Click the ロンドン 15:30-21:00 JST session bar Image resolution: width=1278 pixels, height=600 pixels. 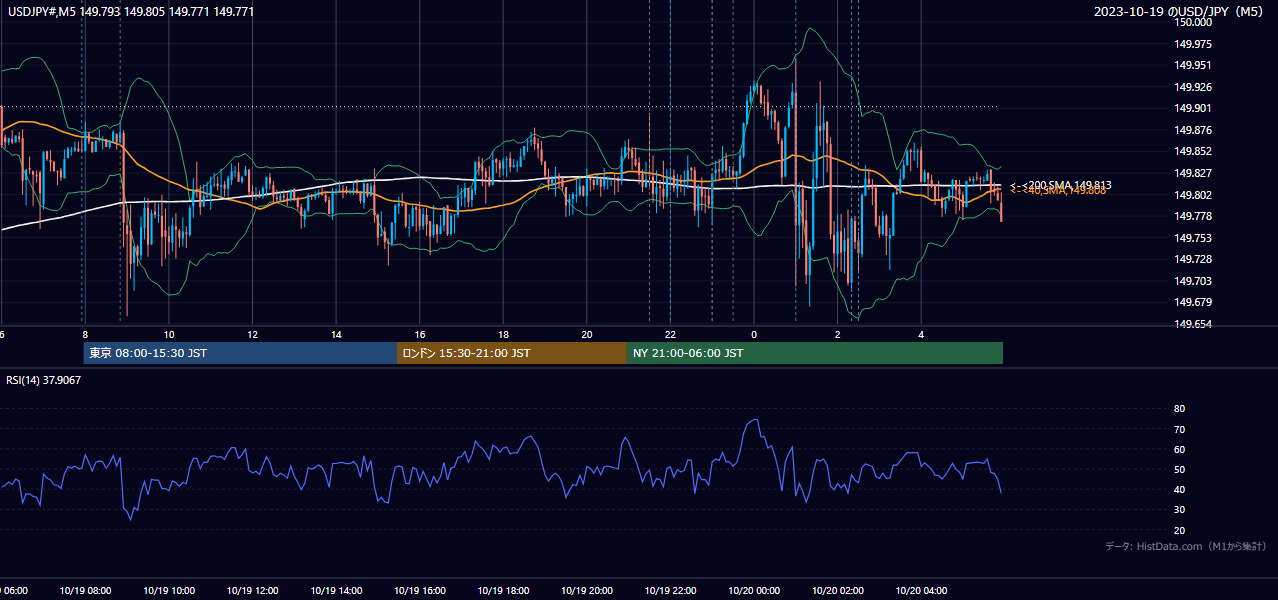click(512, 353)
